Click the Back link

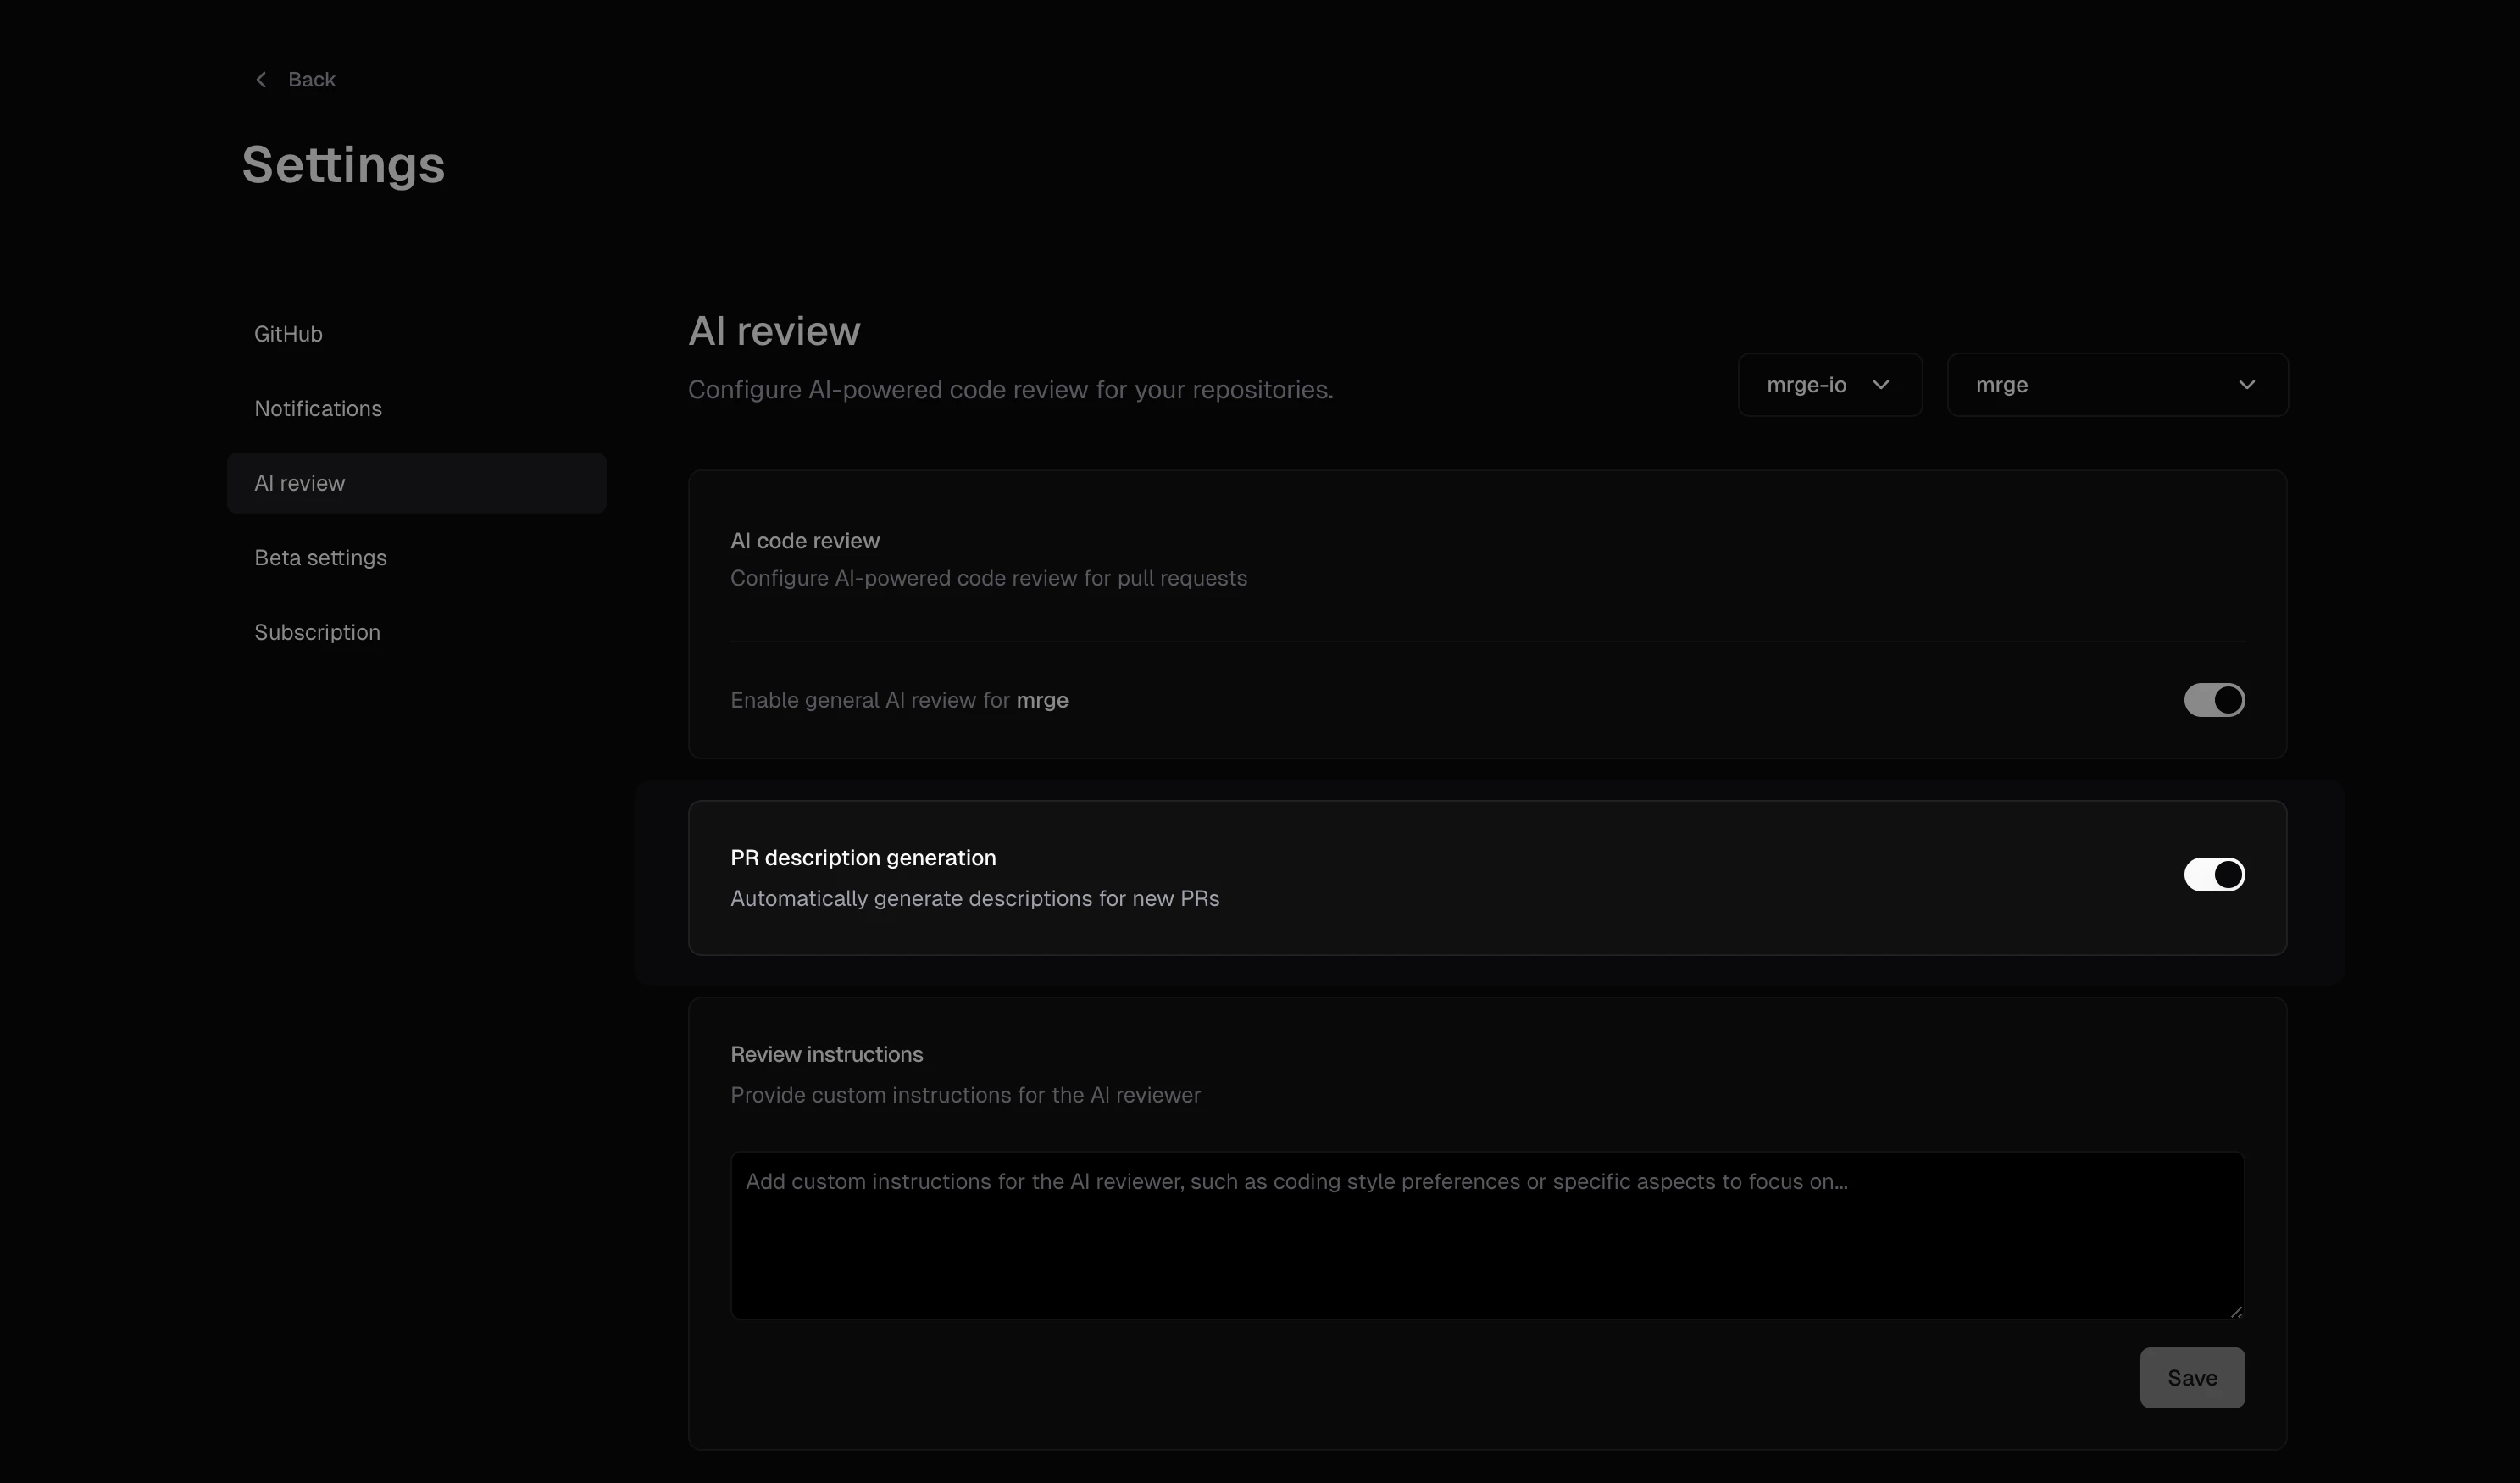pos(312,79)
